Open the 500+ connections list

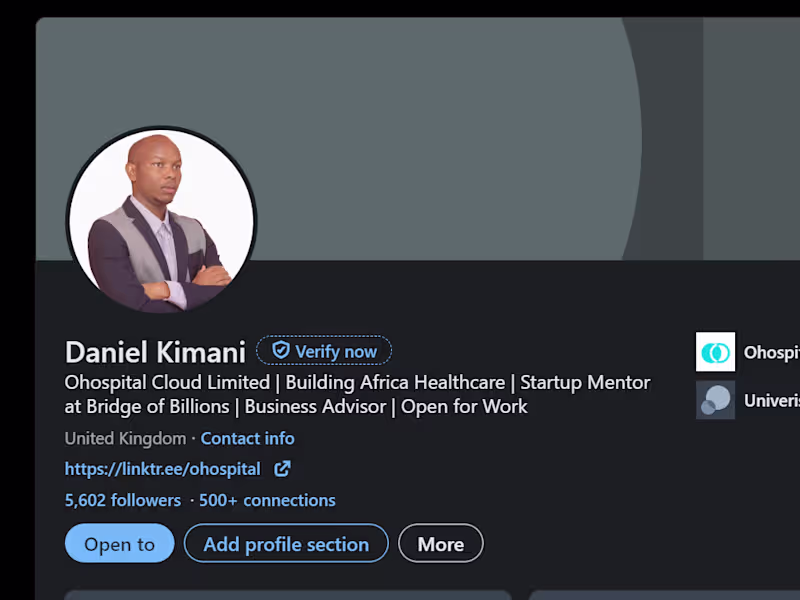tap(267, 500)
